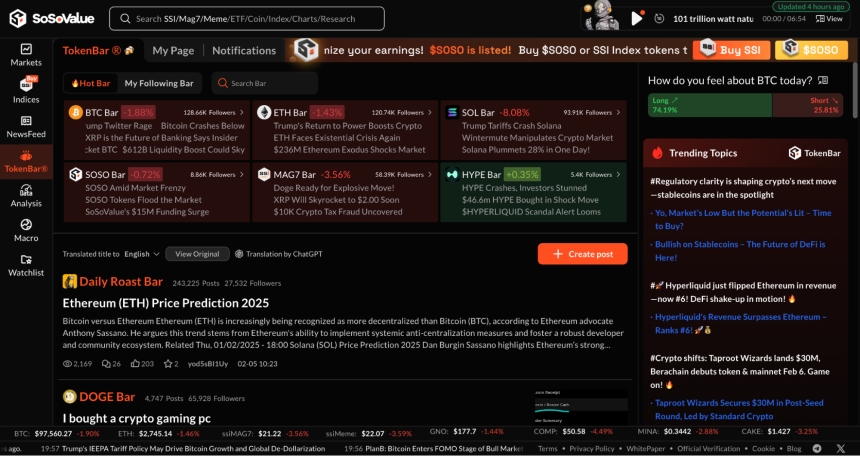Open 'Hyperliquid's Revenue Surpasses Ethereum' link
860x456 pixels.
[x=739, y=324]
